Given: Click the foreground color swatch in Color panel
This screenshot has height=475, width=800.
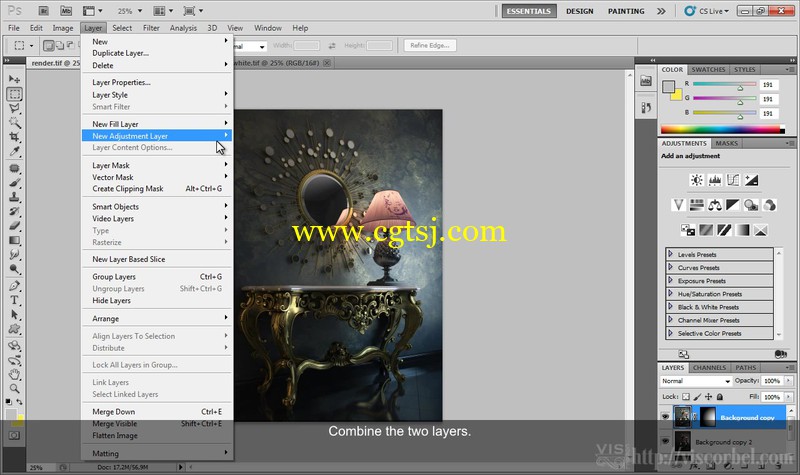Looking at the screenshot, I should tap(668, 87).
